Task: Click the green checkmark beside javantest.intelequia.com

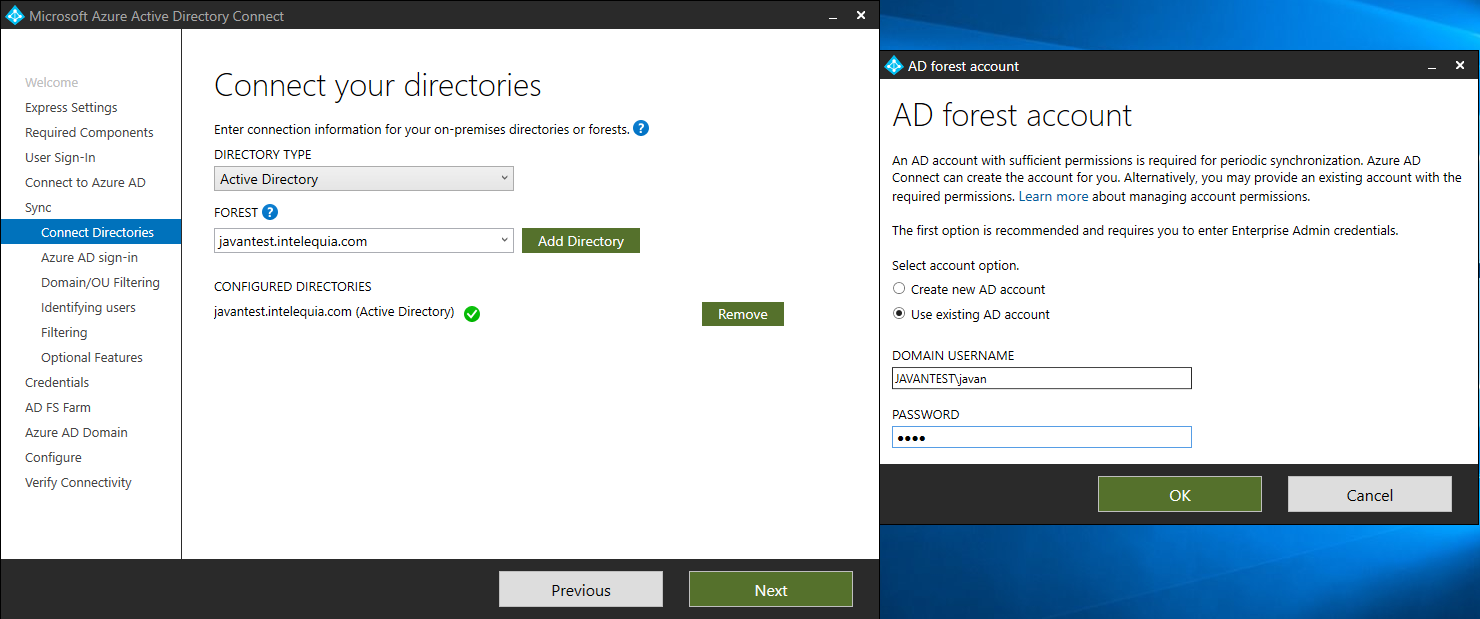Action: [471, 313]
